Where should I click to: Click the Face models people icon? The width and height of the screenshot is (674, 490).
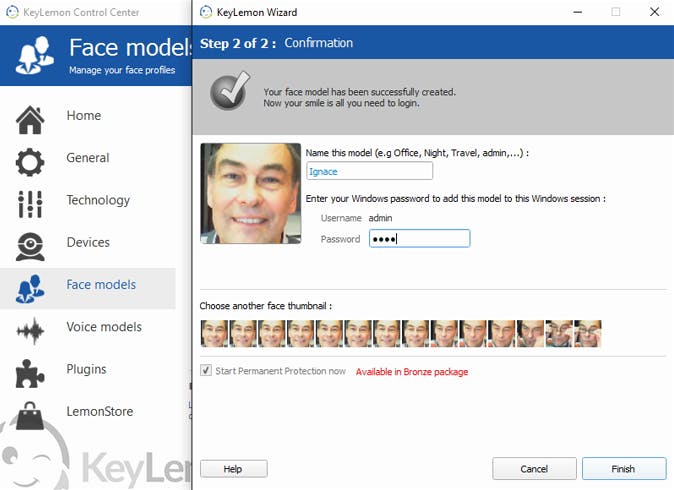click(x=30, y=288)
